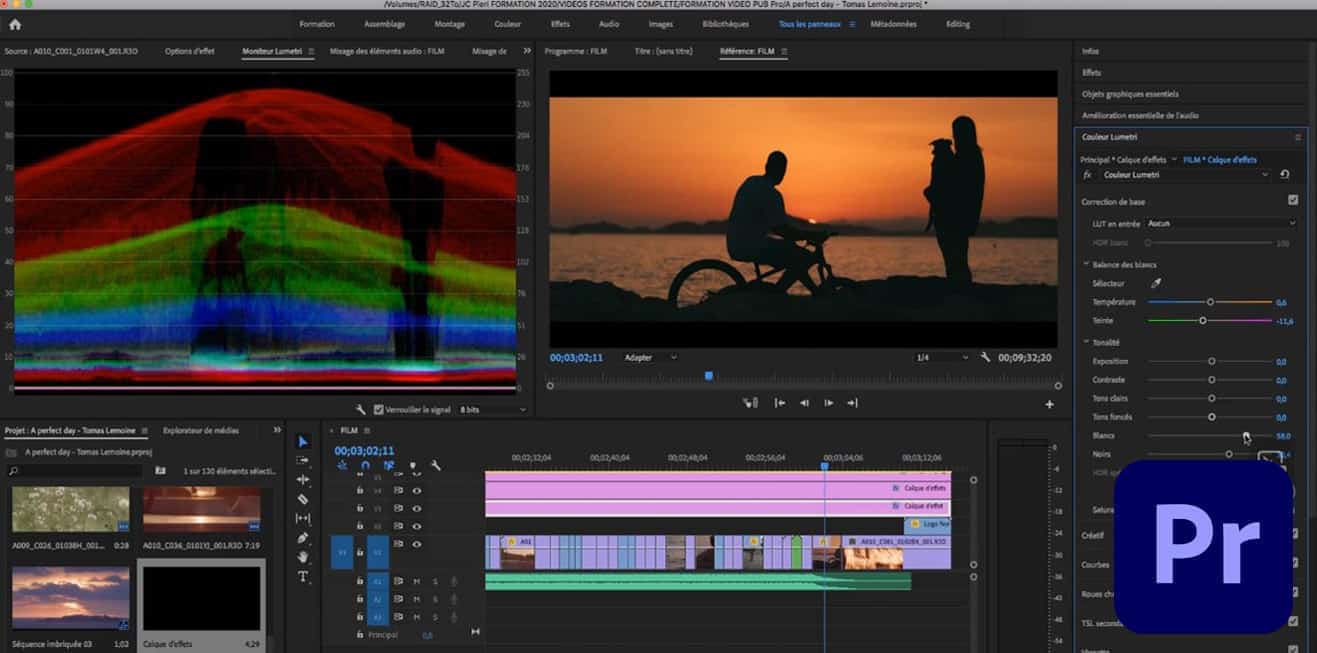Open the timeline wrench settings icon
This screenshot has height=653, width=1317.
pyautogui.click(x=436, y=464)
